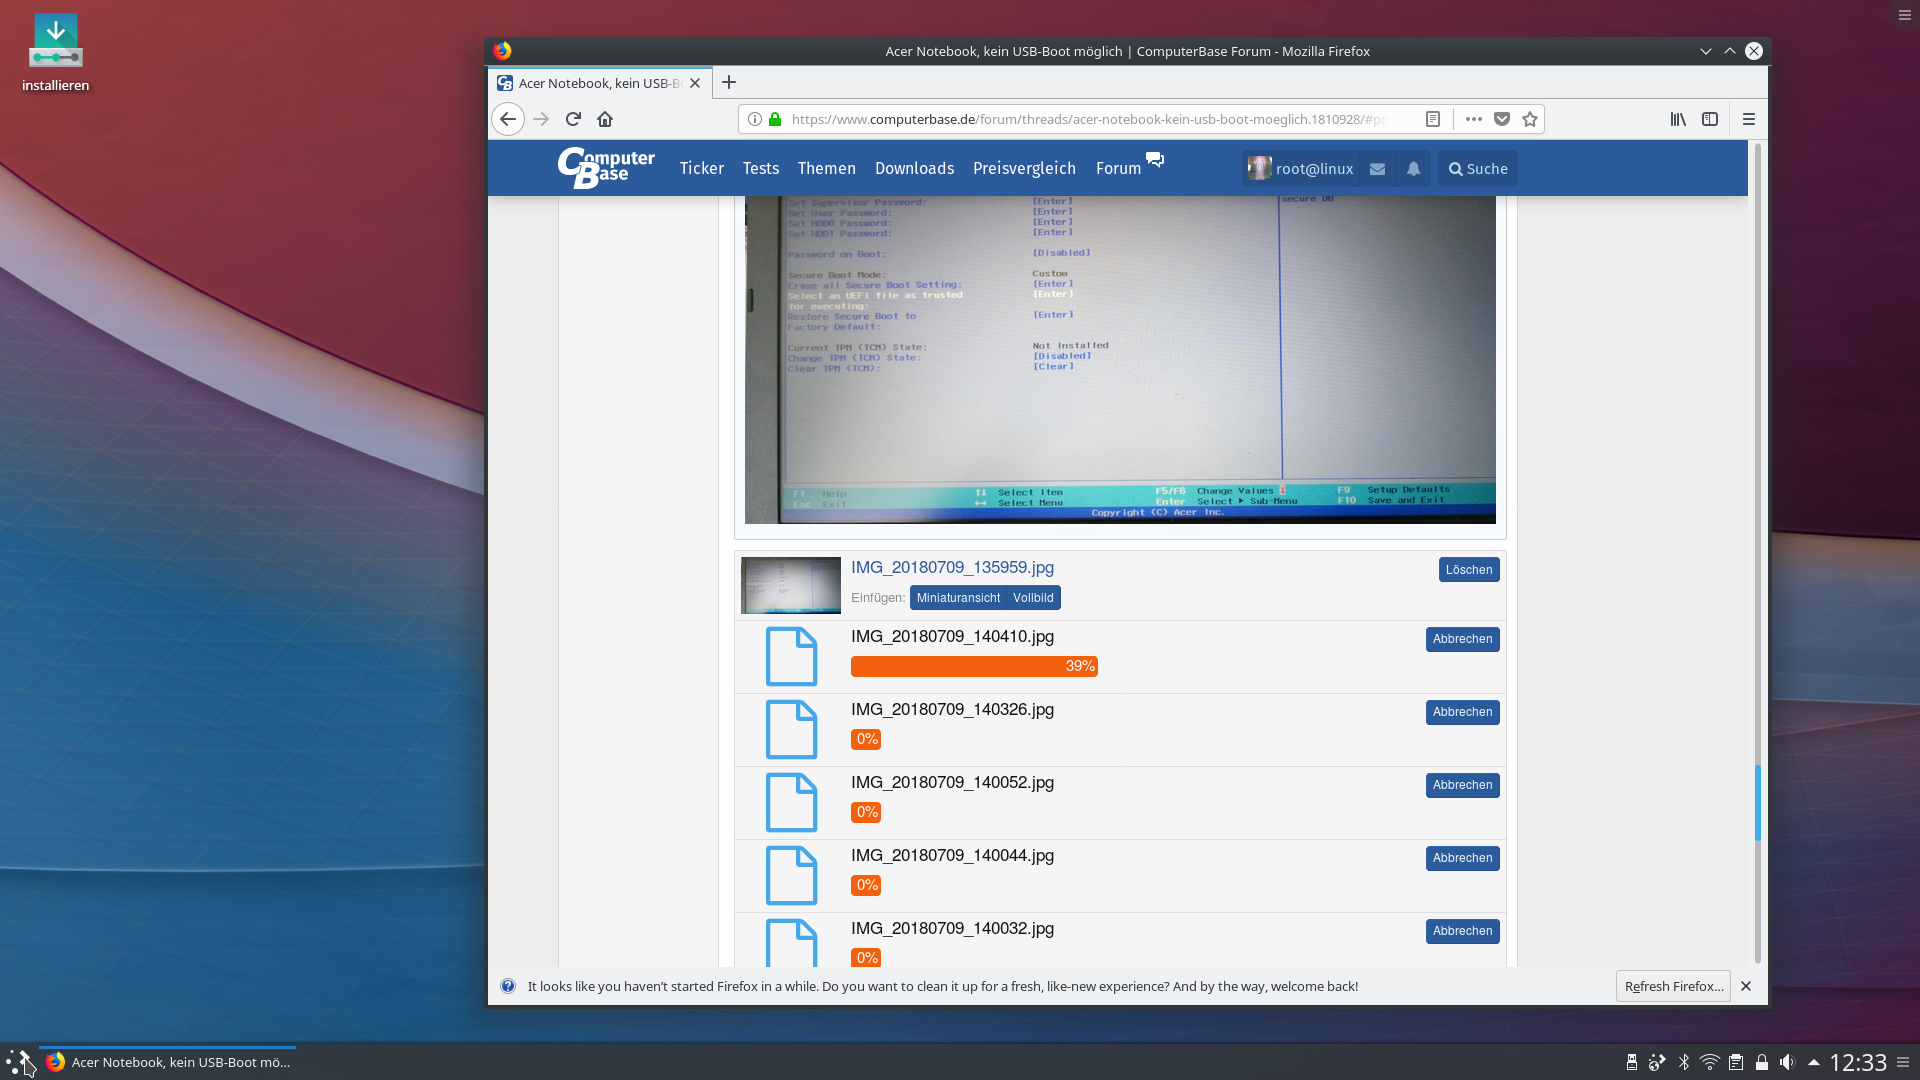
Task: Cancel upload of IMG_20180709_140052.jpg
Action: pos(1462,785)
